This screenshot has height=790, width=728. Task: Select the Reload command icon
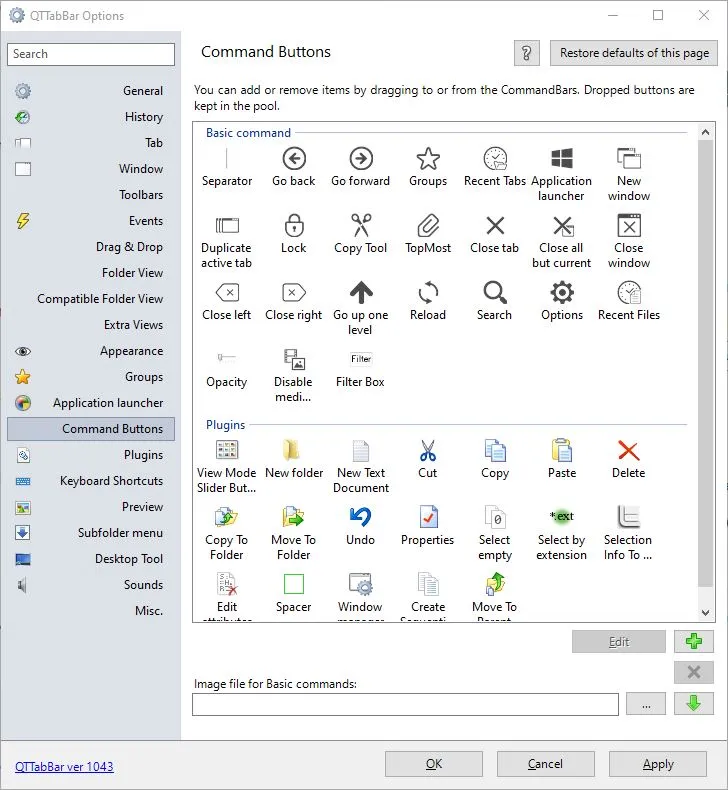(x=428, y=293)
